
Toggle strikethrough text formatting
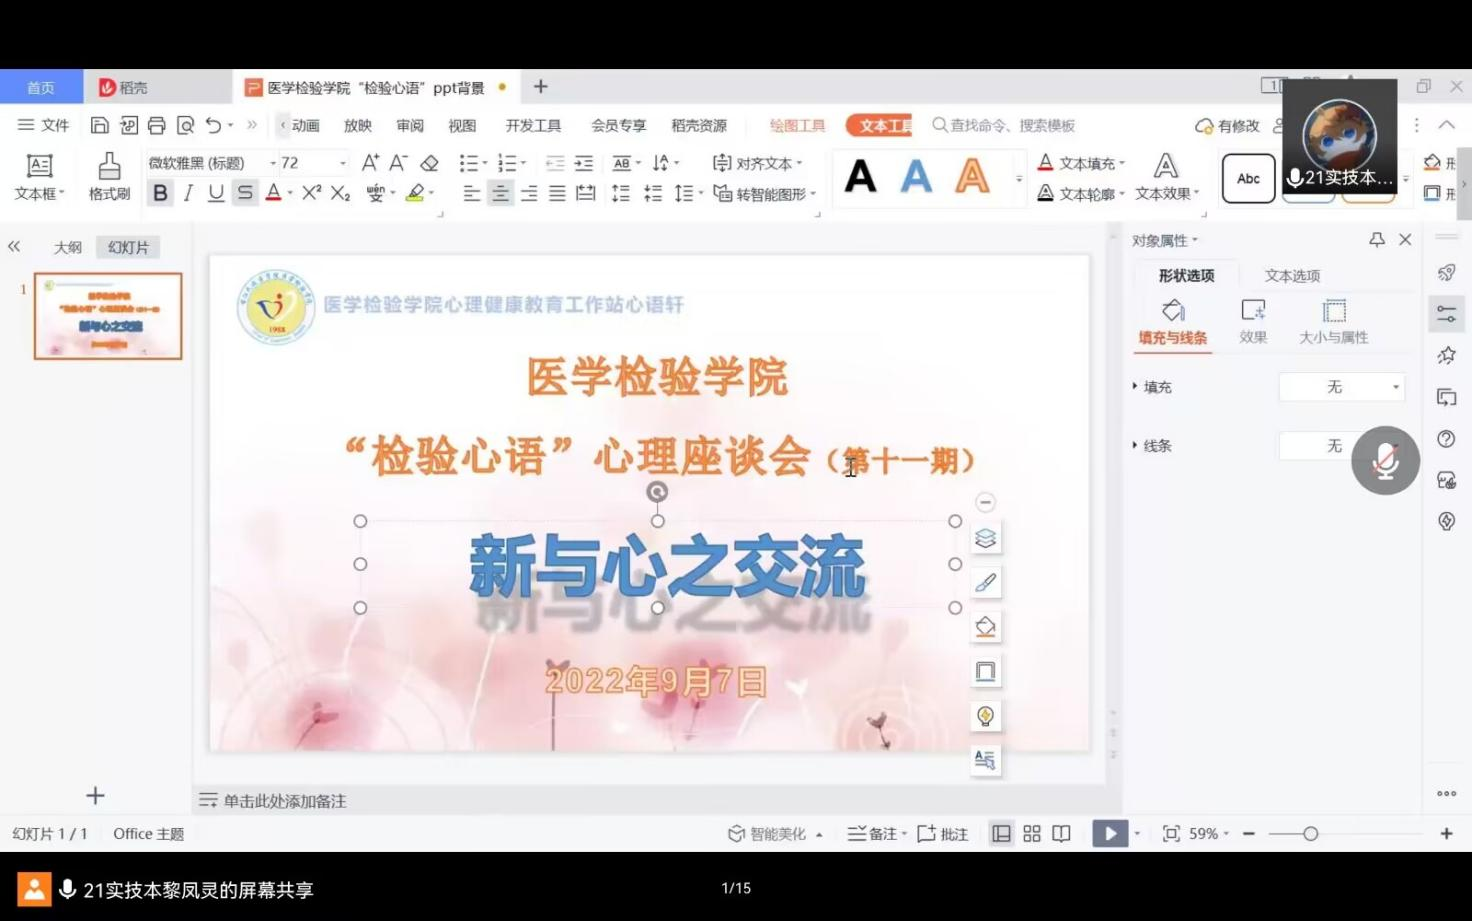click(245, 193)
